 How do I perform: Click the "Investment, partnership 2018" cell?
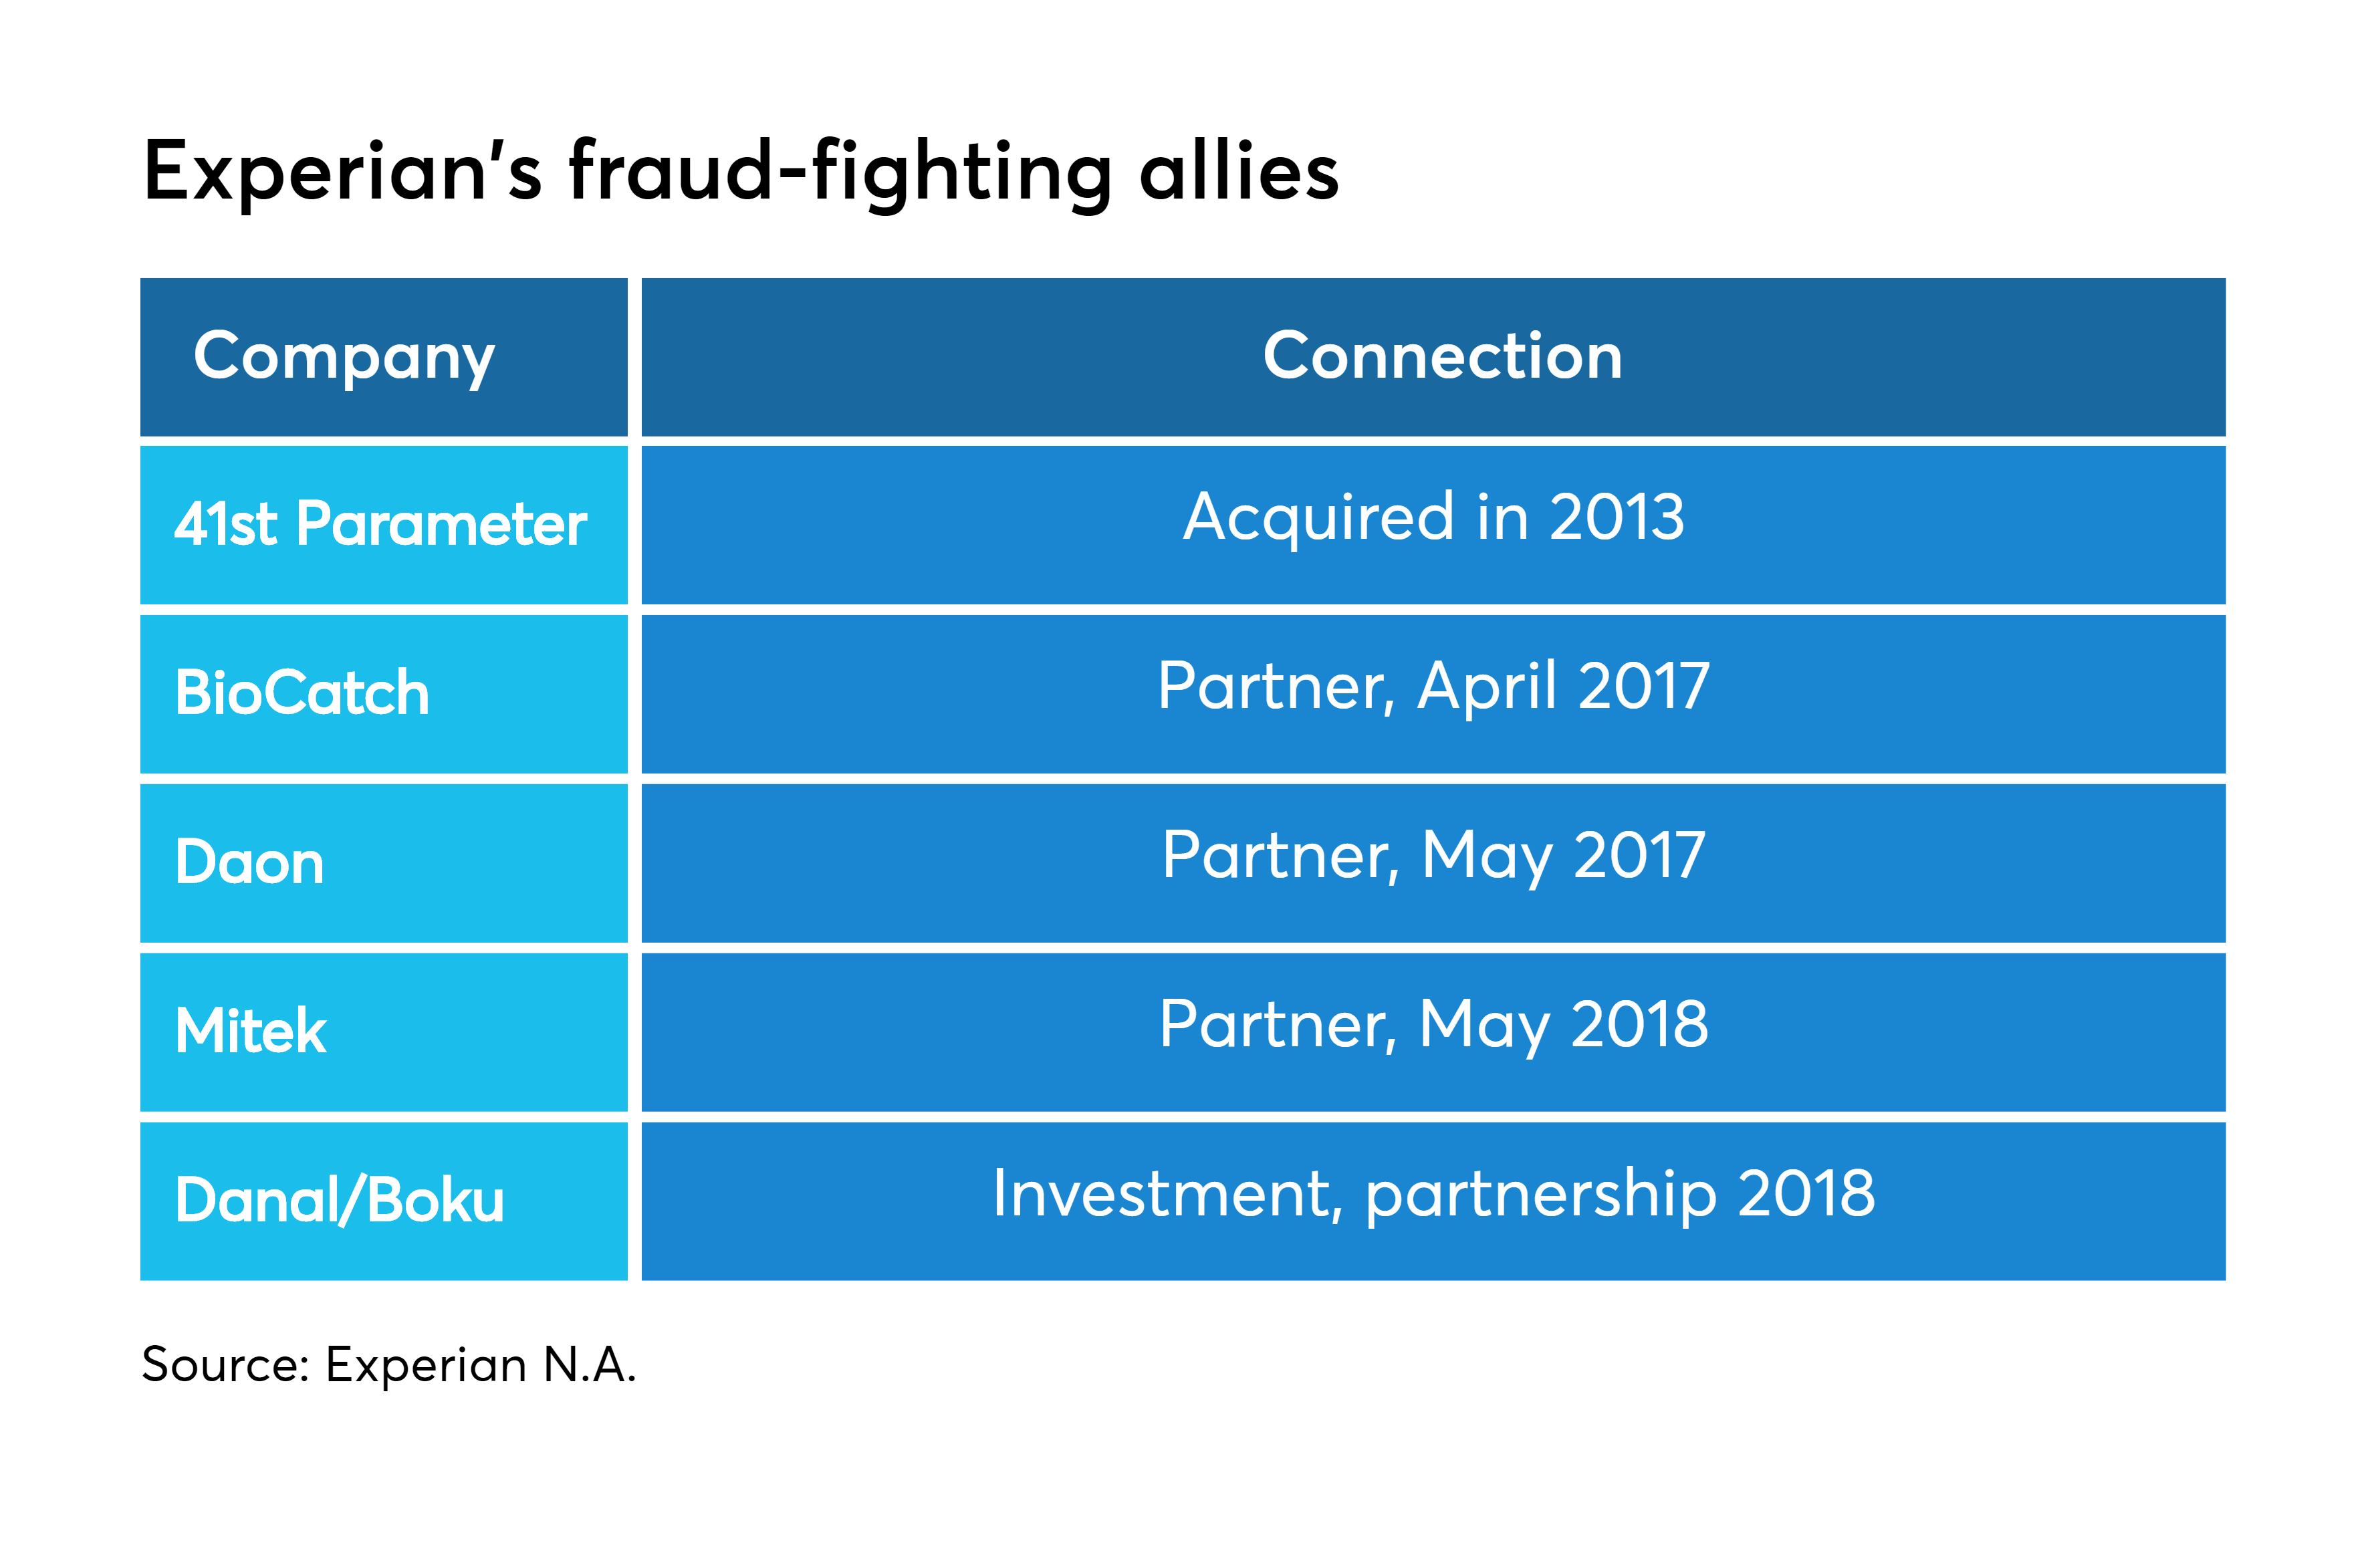1433,1201
